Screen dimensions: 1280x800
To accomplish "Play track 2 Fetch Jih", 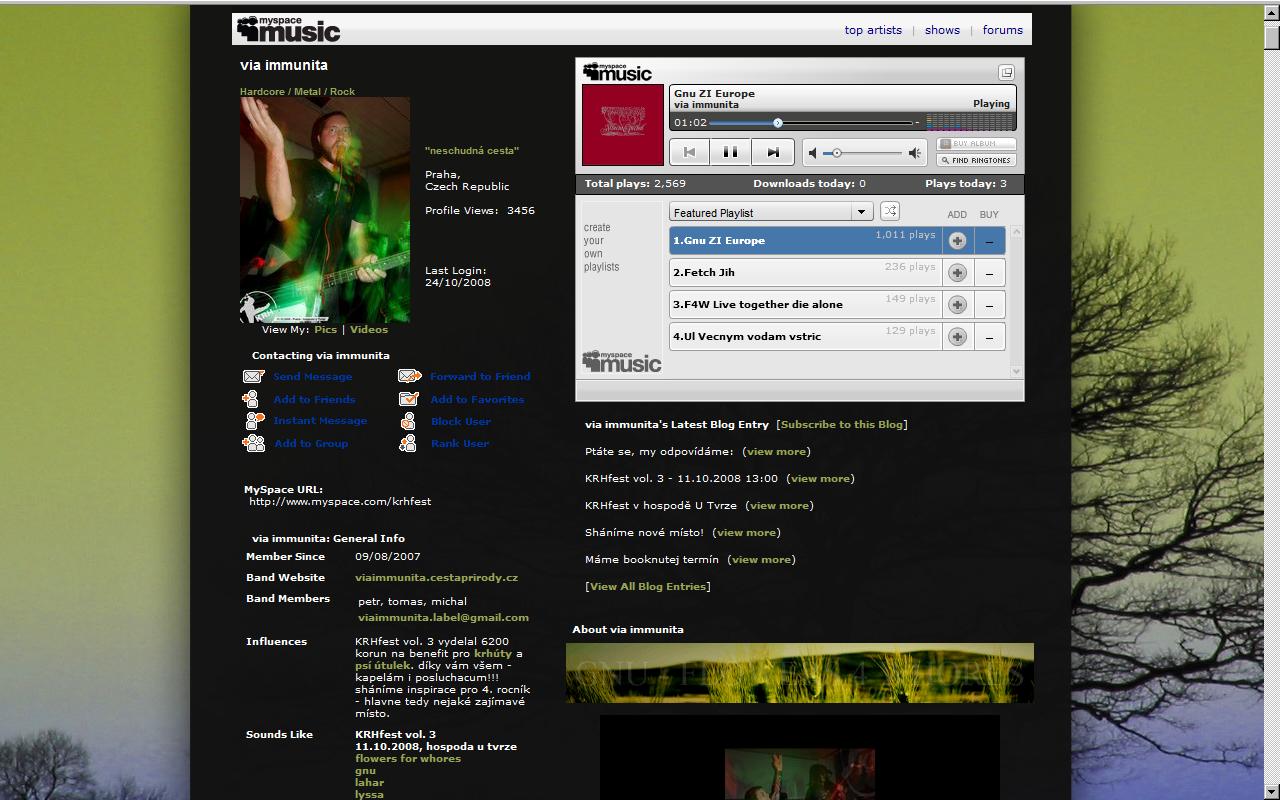I will [805, 273].
